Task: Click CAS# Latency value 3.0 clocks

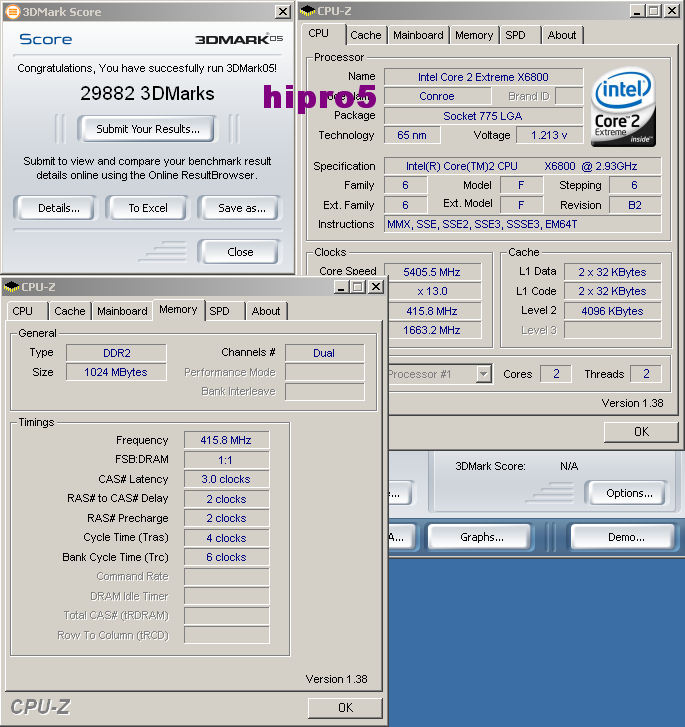Action: 226,479
